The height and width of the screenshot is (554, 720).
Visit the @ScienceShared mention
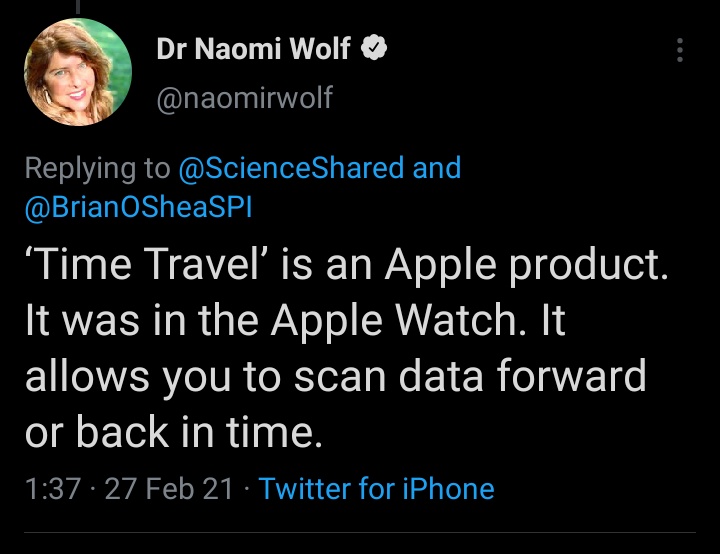(x=291, y=168)
